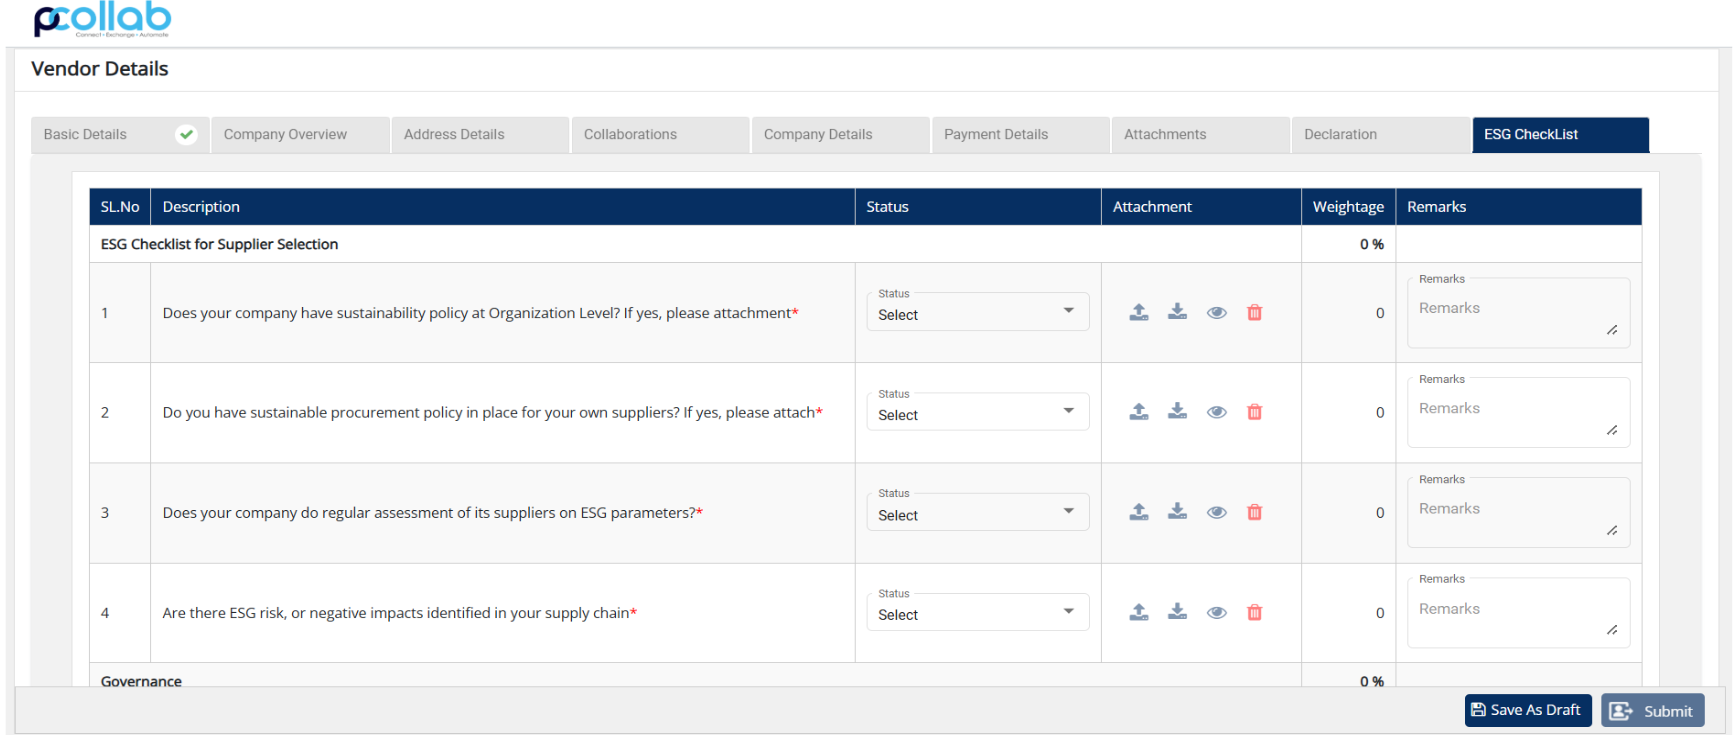The height and width of the screenshot is (735, 1735).
Task: Click Save As Draft button
Action: (x=1528, y=710)
